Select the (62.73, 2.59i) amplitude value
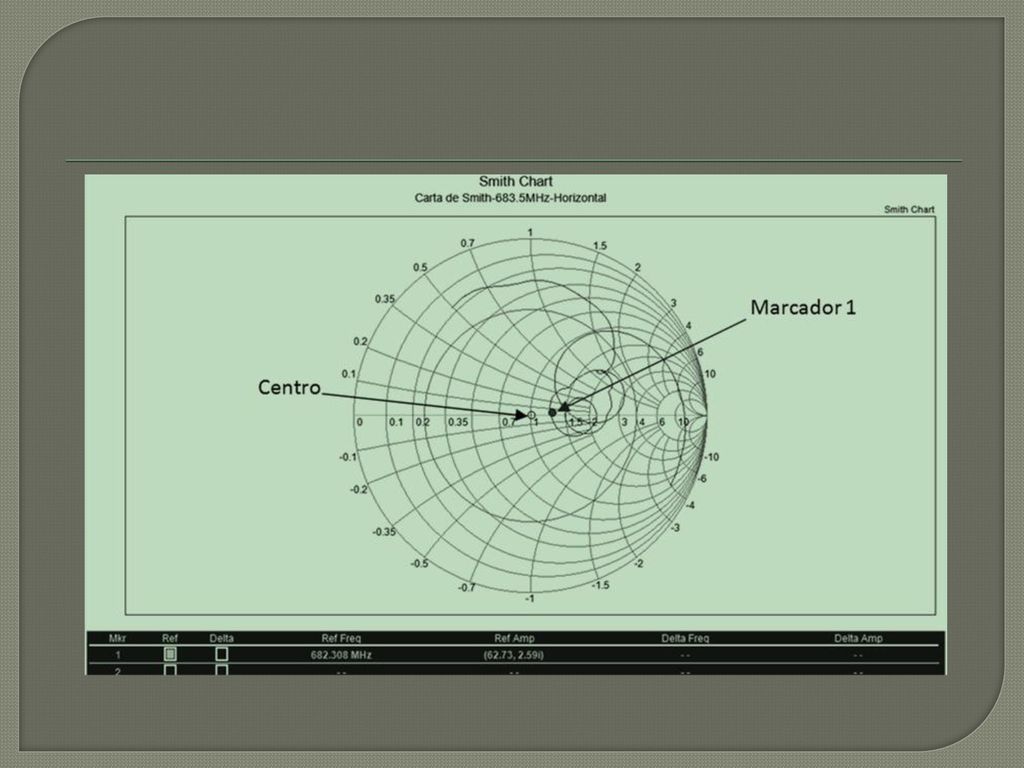This screenshot has height=768, width=1024. (x=514, y=654)
